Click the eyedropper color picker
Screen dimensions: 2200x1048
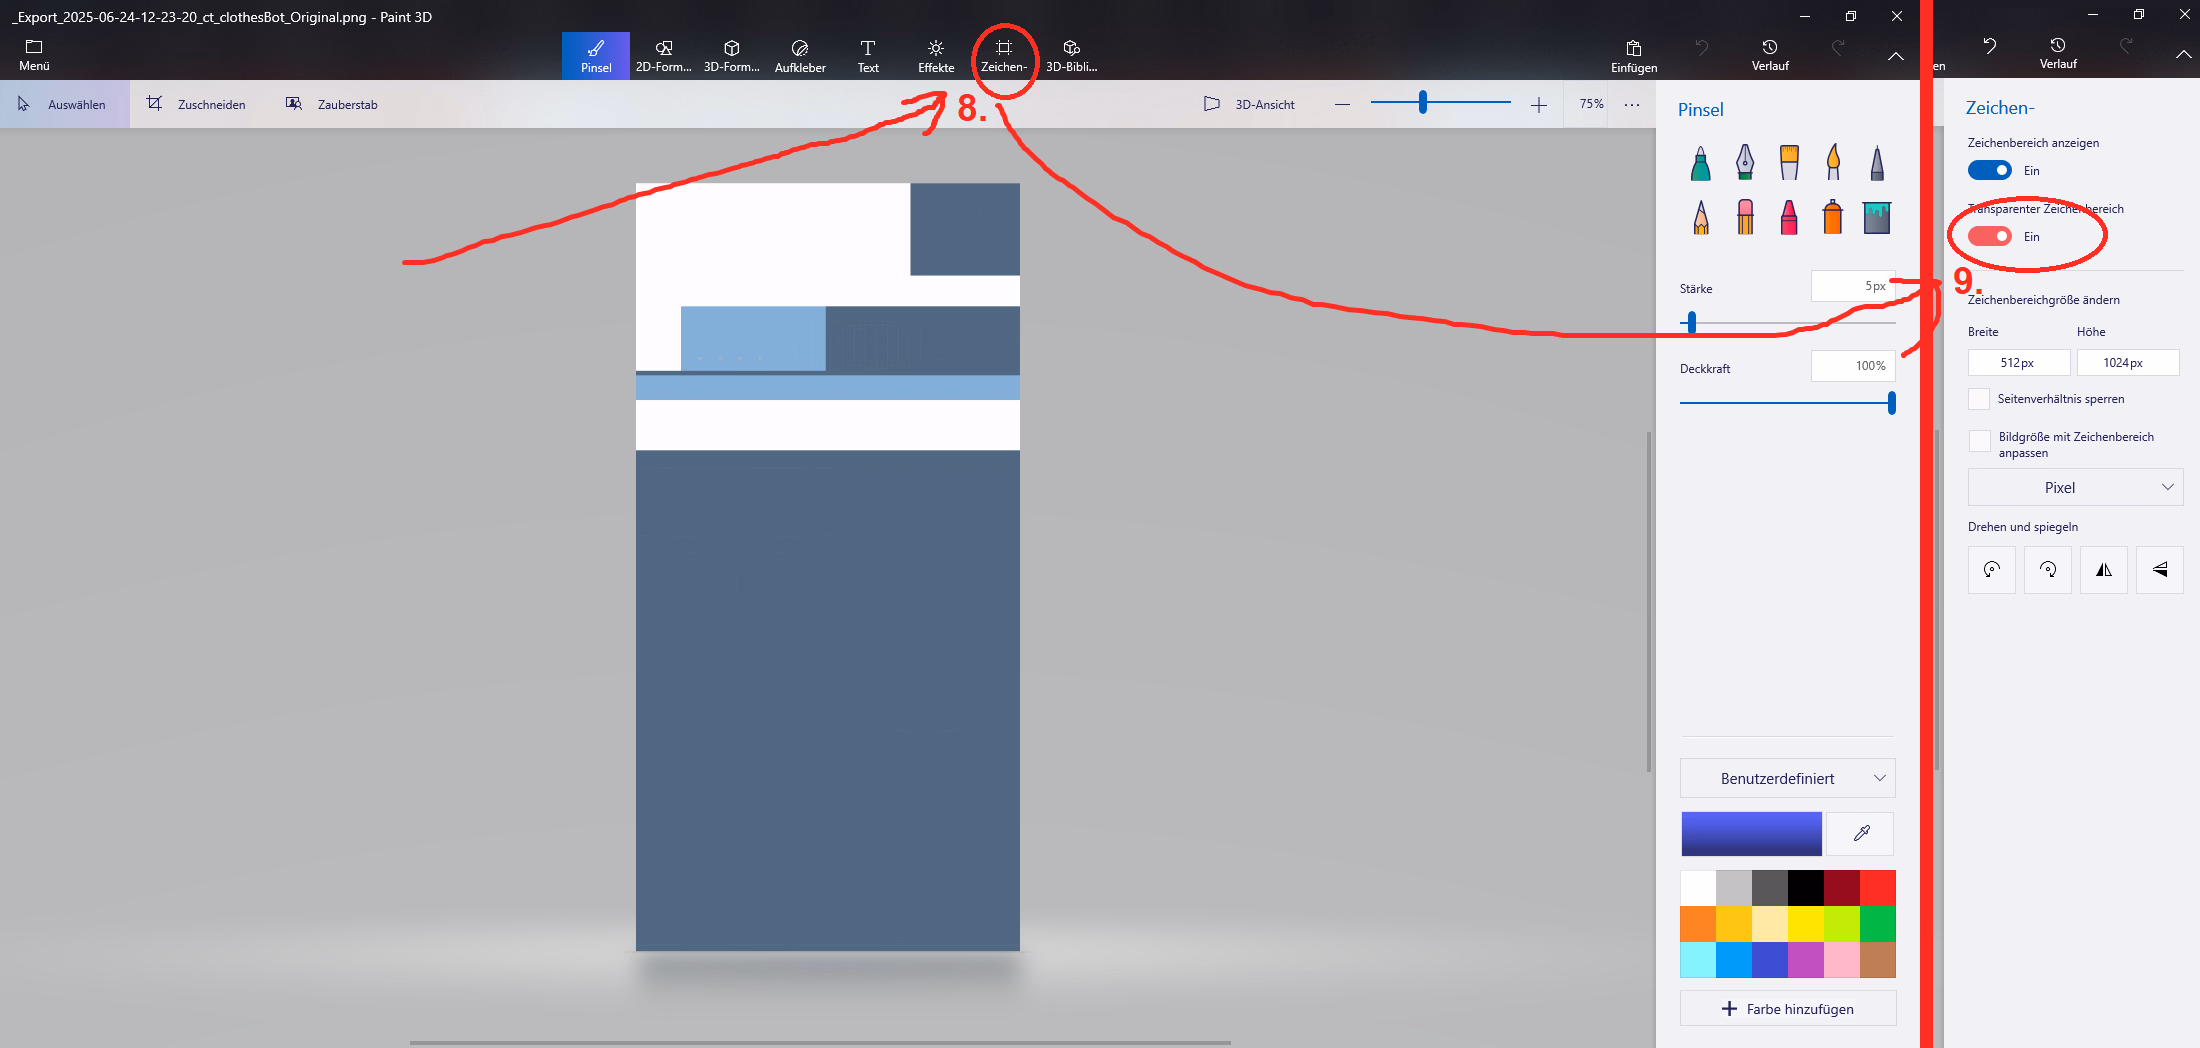[x=1860, y=833]
